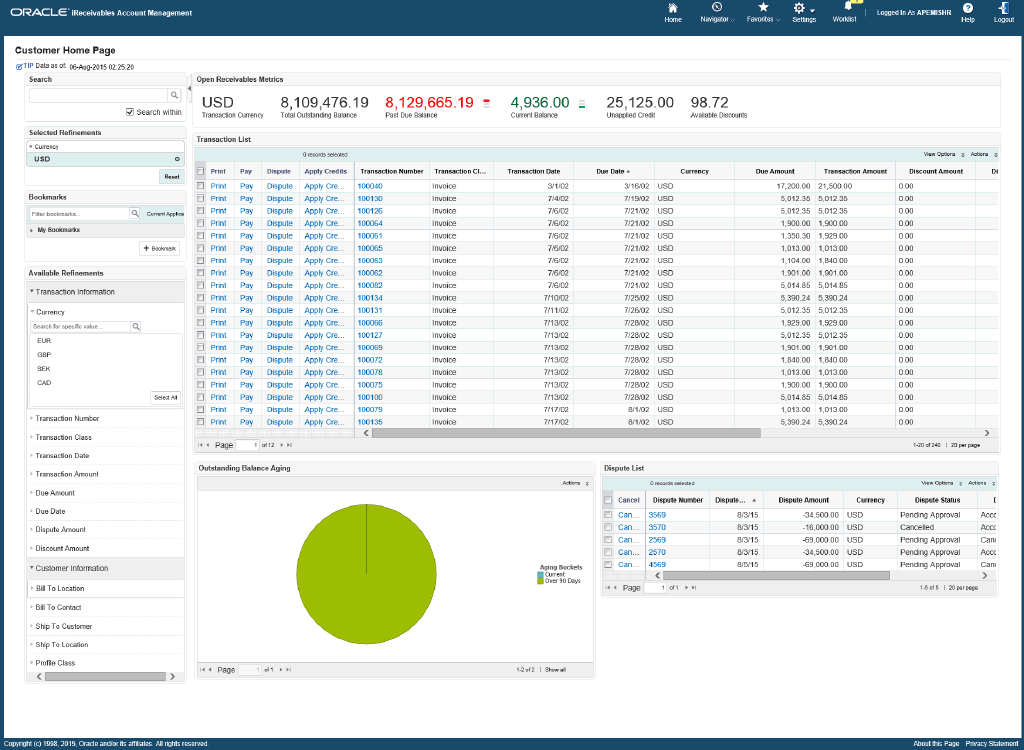Collapse the Transaction Information refinement group
1024x750 pixels.
coord(31,291)
